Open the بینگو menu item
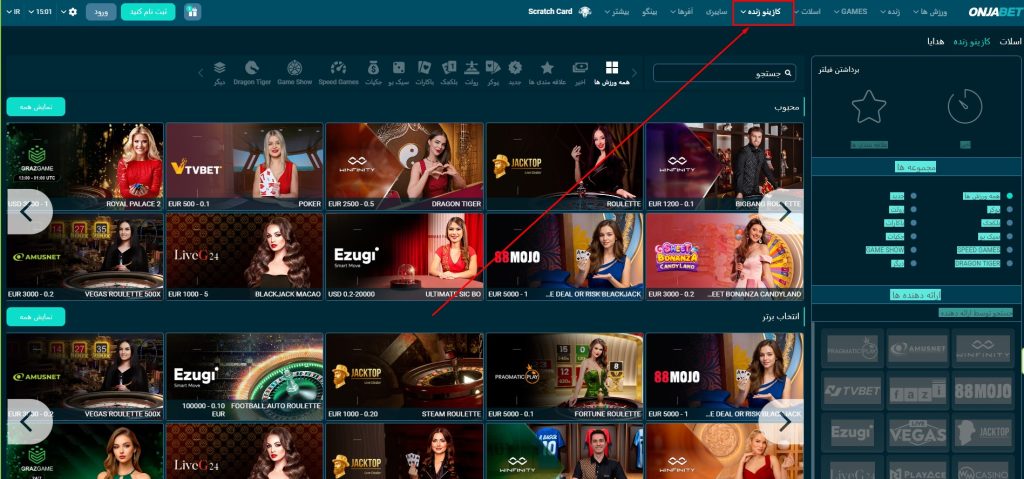This screenshot has height=479, width=1024. (648, 12)
